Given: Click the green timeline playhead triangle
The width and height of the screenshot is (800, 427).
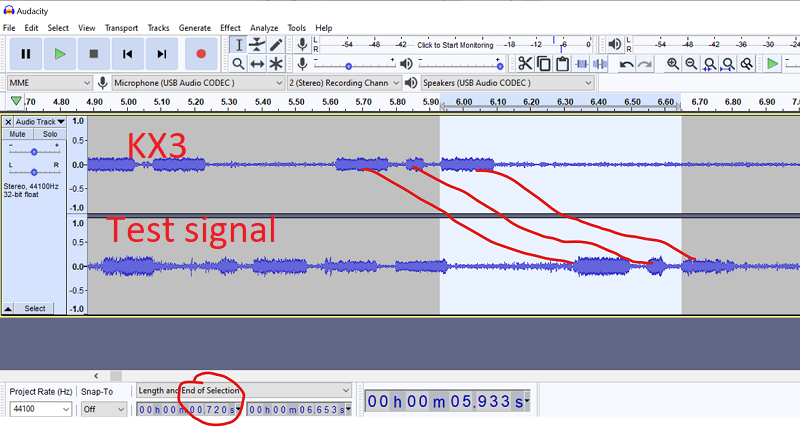Looking at the screenshot, I should 16,101.
